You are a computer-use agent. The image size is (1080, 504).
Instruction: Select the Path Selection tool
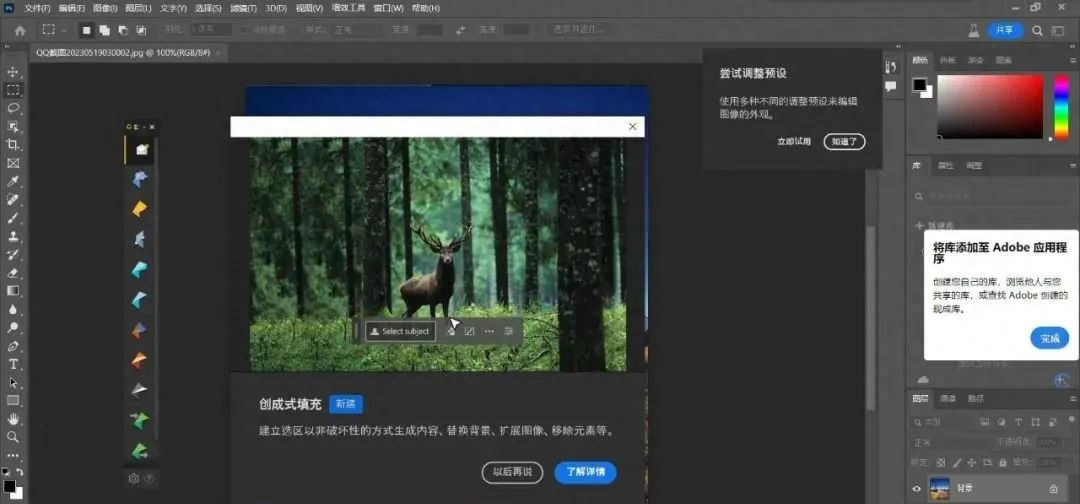[12, 382]
